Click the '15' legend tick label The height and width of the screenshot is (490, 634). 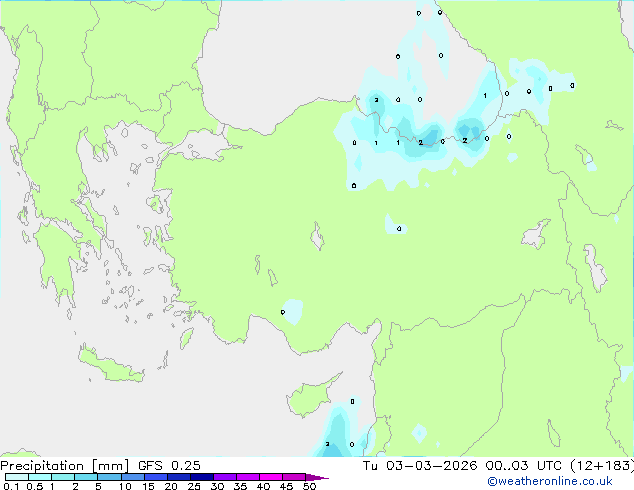(148, 486)
